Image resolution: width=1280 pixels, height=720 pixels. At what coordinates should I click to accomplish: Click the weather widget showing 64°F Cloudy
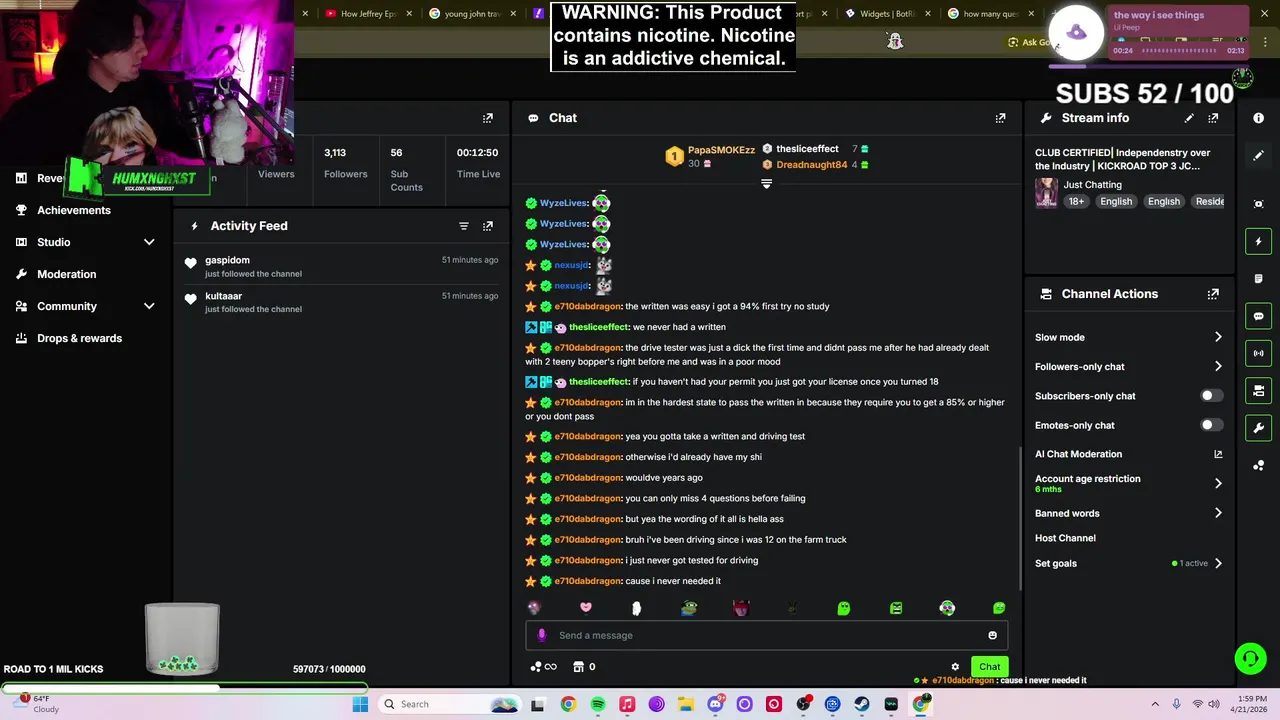click(x=38, y=703)
